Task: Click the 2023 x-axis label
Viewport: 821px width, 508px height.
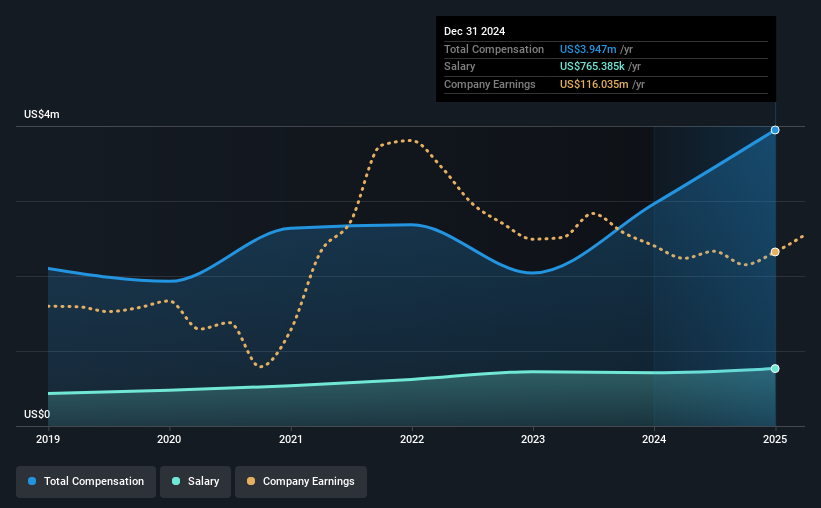Action: coord(533,439)
